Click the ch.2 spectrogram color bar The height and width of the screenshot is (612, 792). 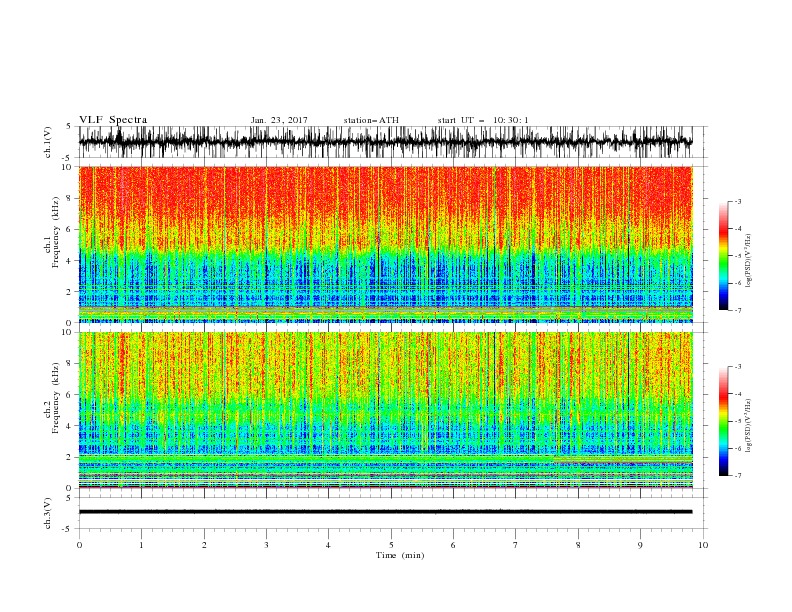[723, 421]
